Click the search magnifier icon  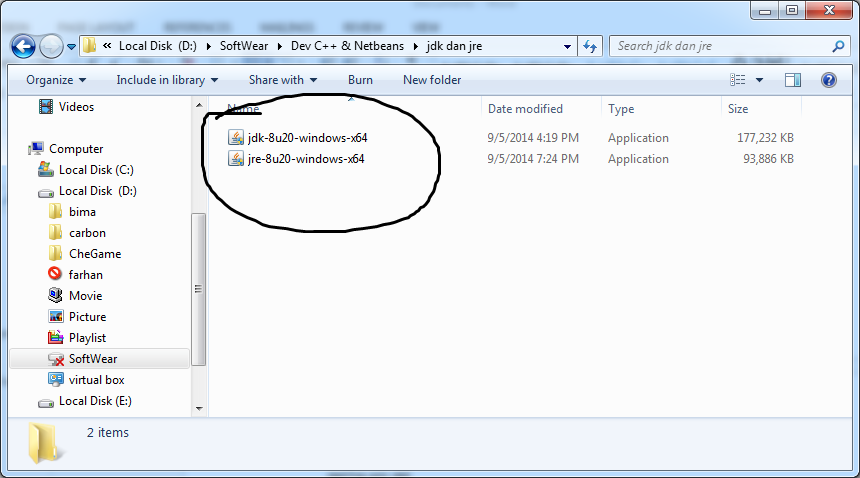click(x=838, y=47)
